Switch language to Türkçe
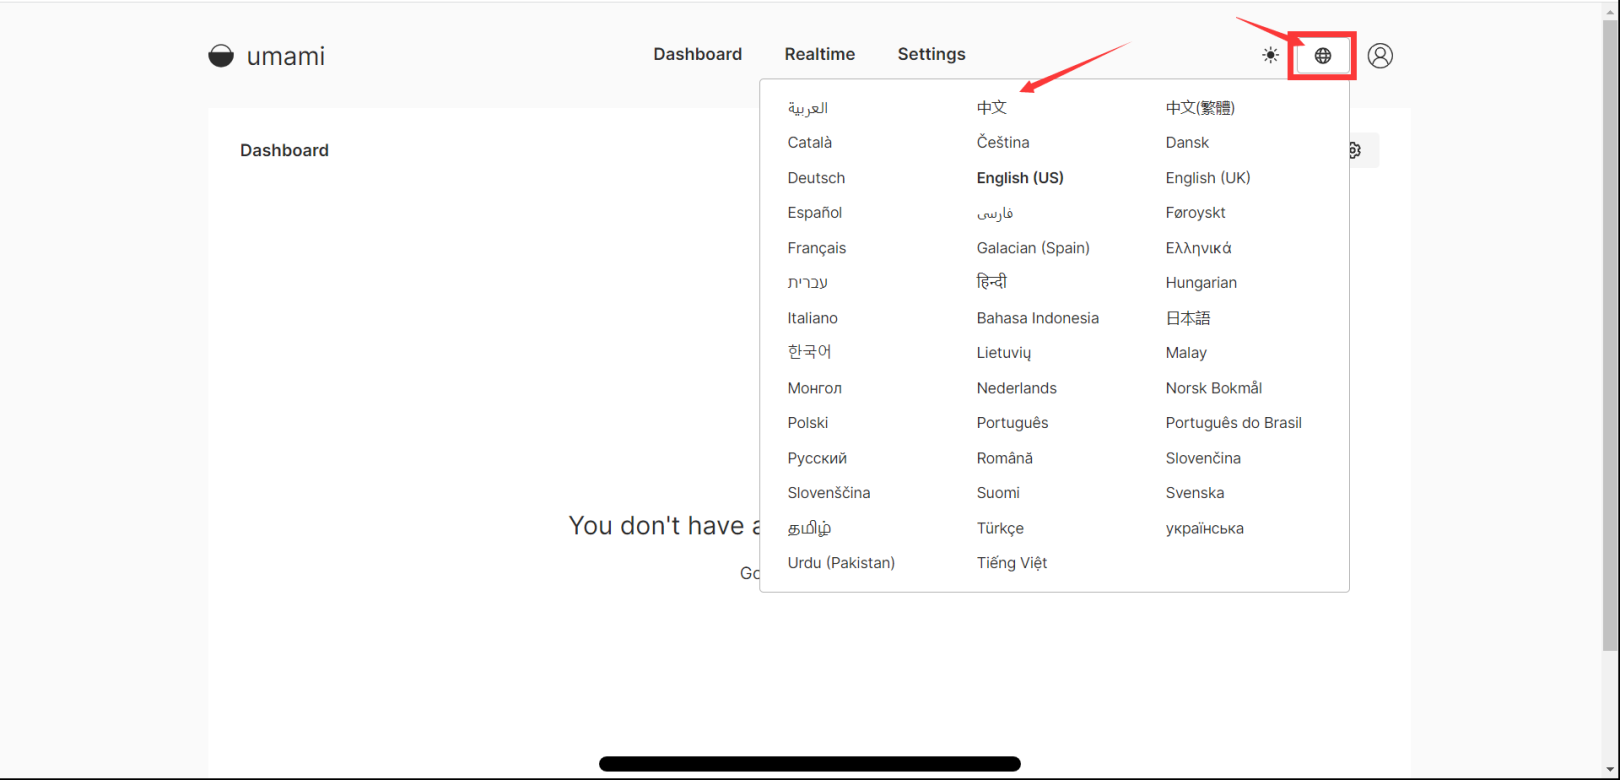Screen dimensions: 1620x780 tap(1000, 528)
